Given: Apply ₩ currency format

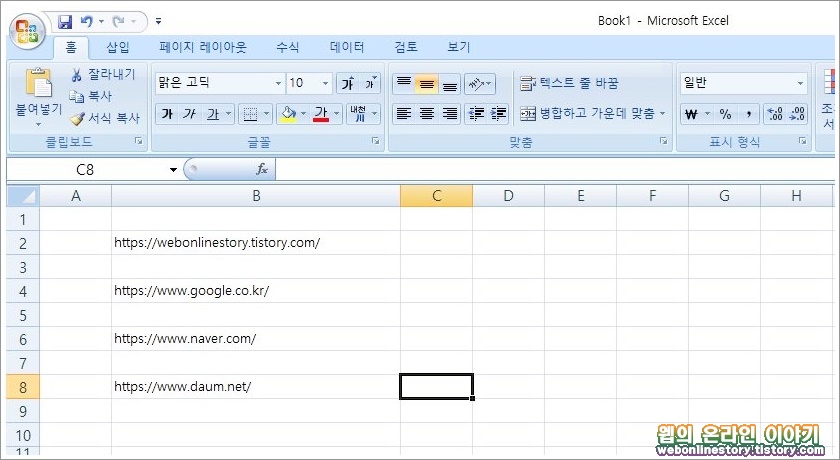Looking at the screenshot, I should click(x=691, y=114).
